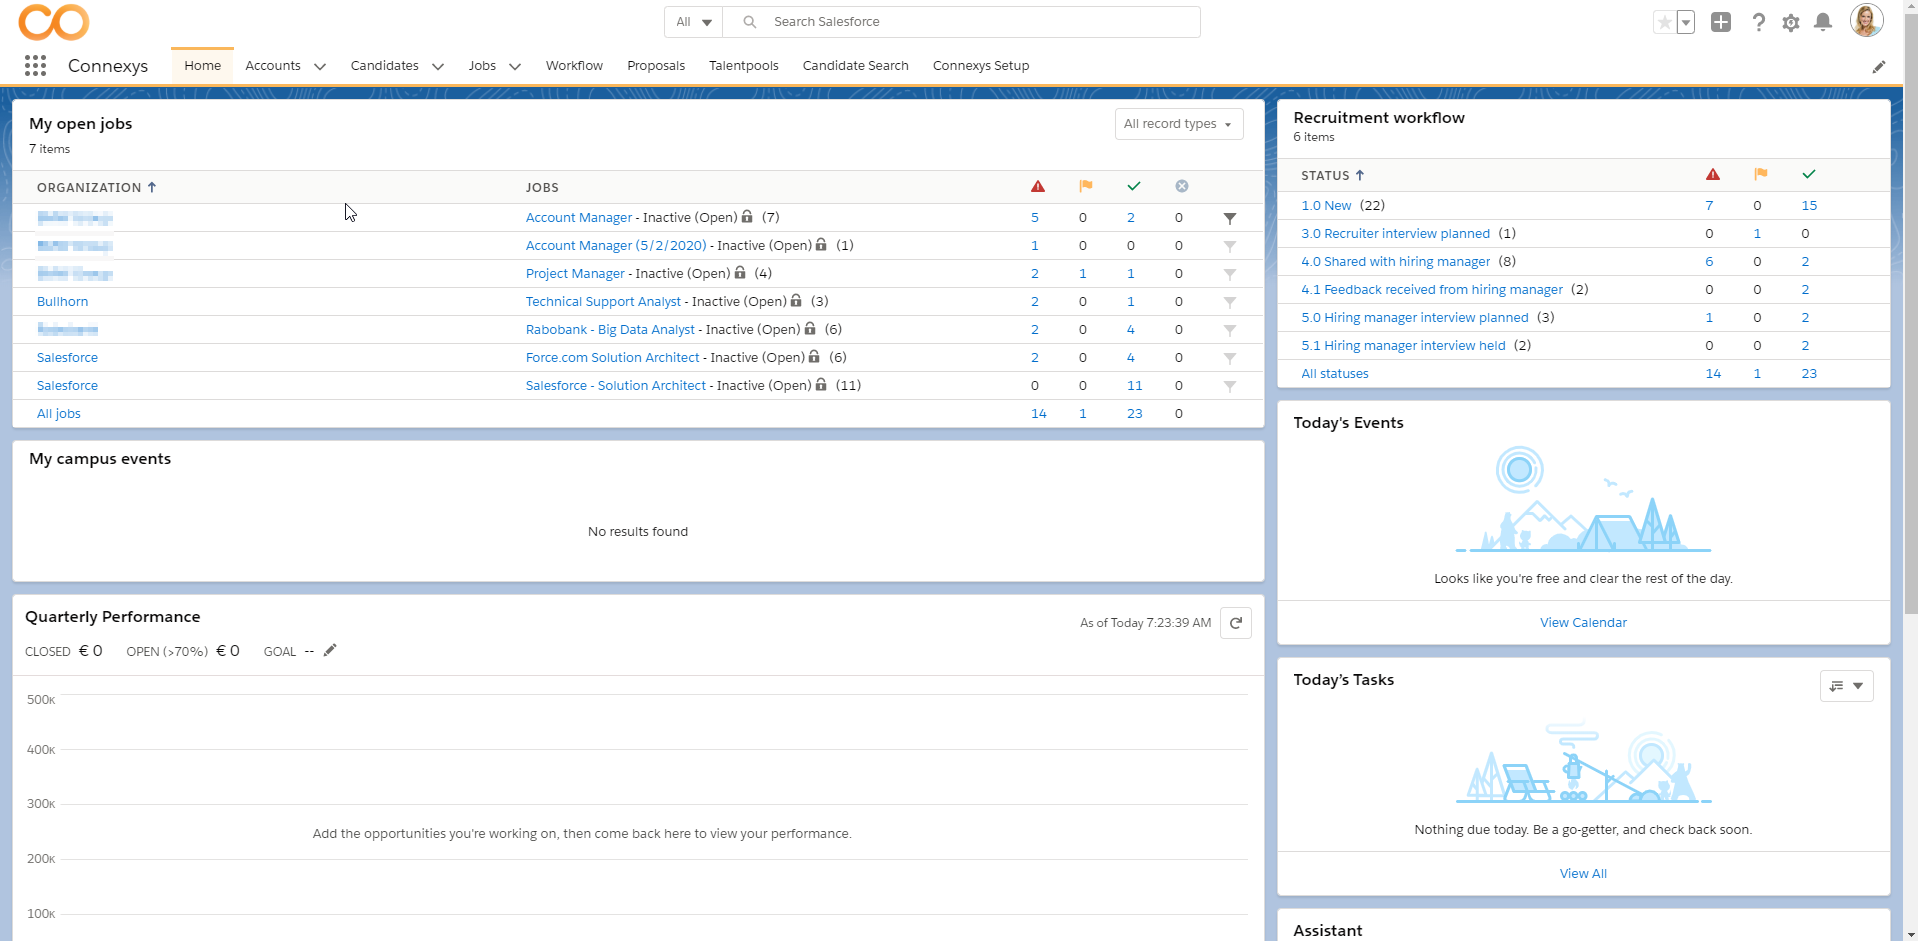Viewport: 1918px width, 941px height.
Task: Click the red count 5 for Account Manager
Action: [1035, 218]
